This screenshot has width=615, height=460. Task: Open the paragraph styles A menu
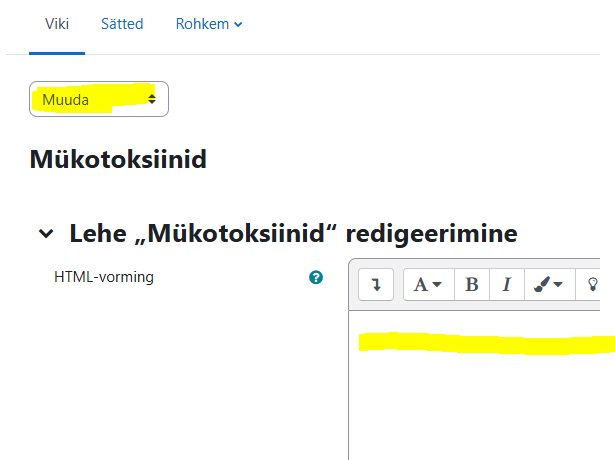[x=428, y=285]
